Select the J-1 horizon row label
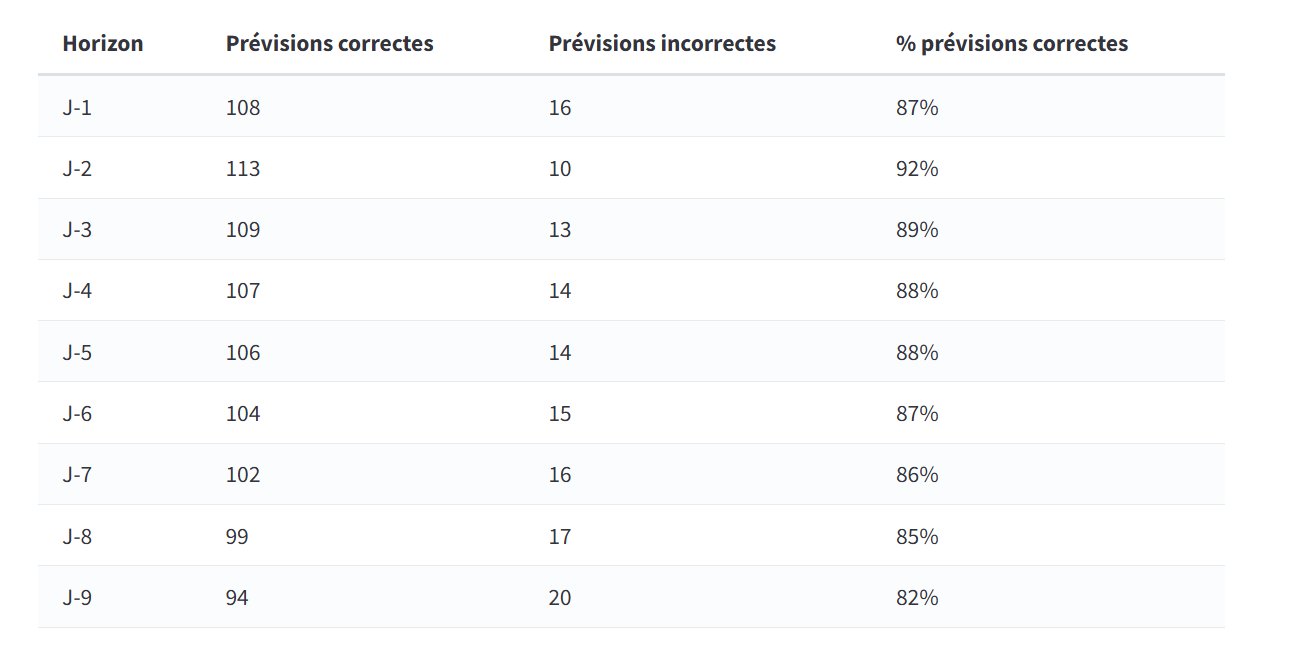 [77, 108]
